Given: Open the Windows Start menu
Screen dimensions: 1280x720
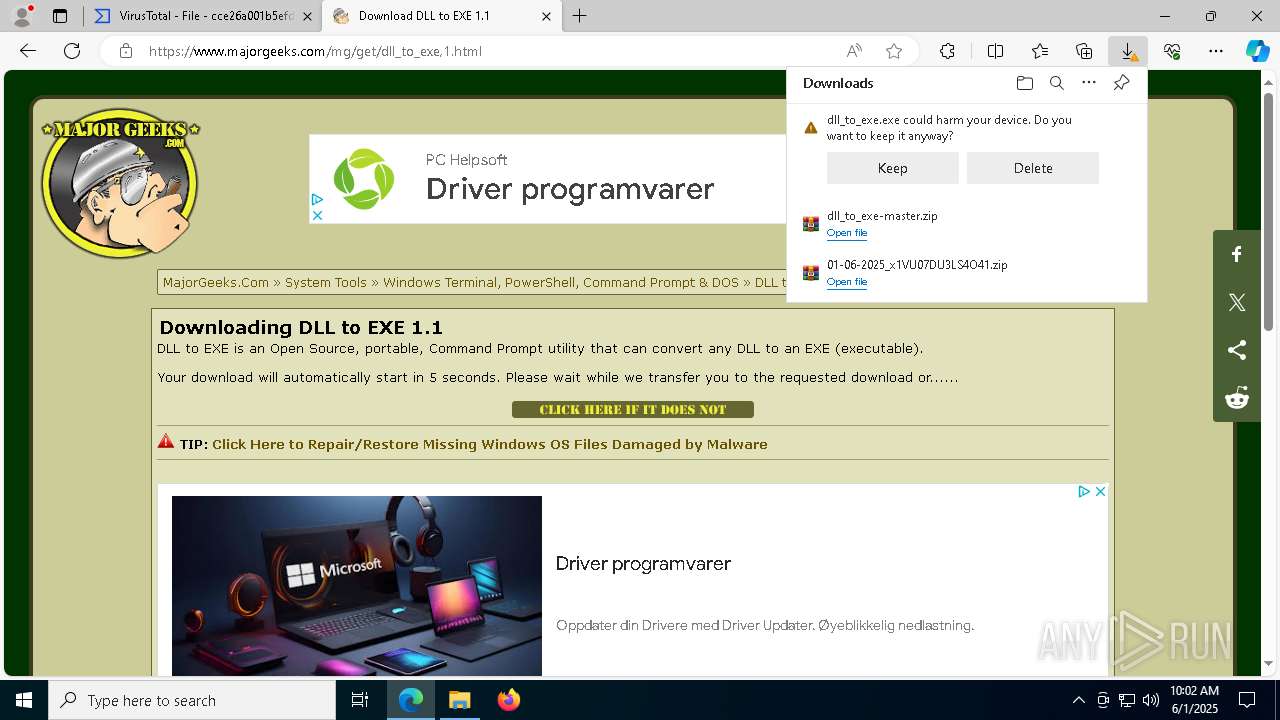Looking at the screenshot, I should click(x=24, y=700).
